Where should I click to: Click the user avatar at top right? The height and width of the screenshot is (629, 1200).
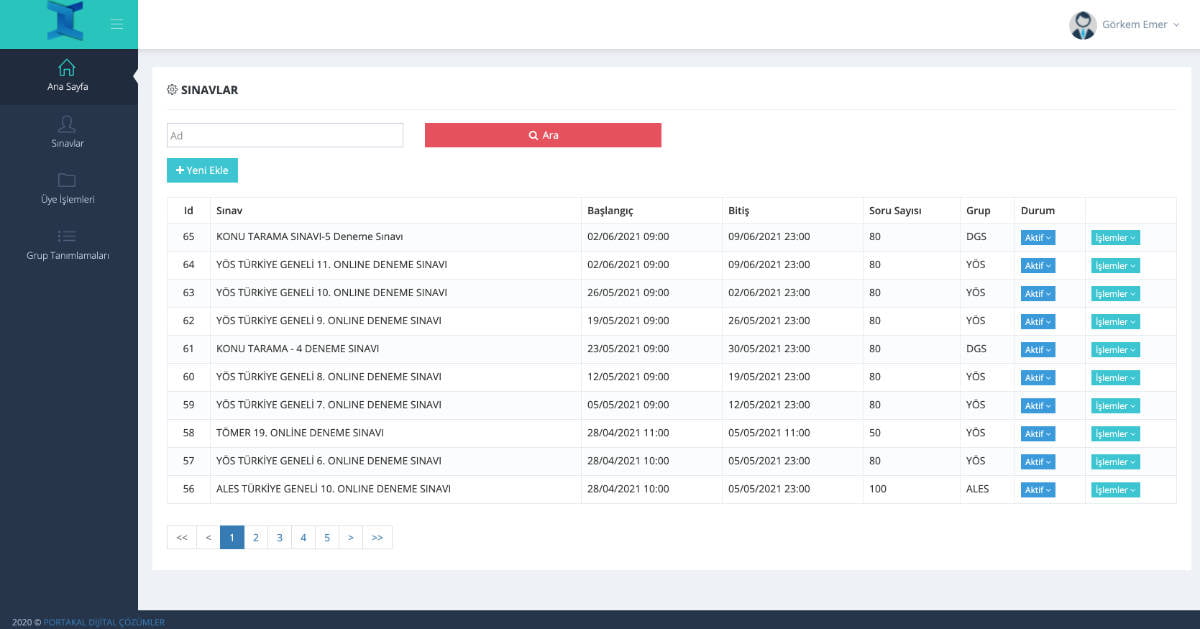pos(1083,24)
